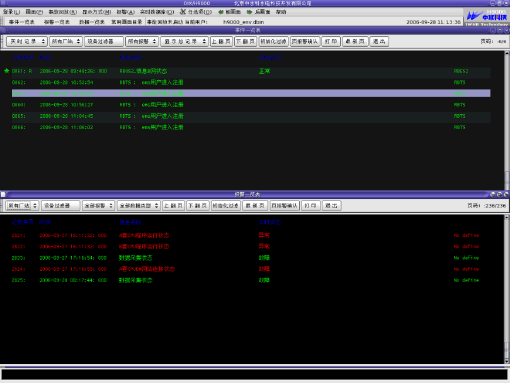Click 上翻页 in the event list toolbar
Image resolution: width=510 pixels, height=383 pixels.
221,41
